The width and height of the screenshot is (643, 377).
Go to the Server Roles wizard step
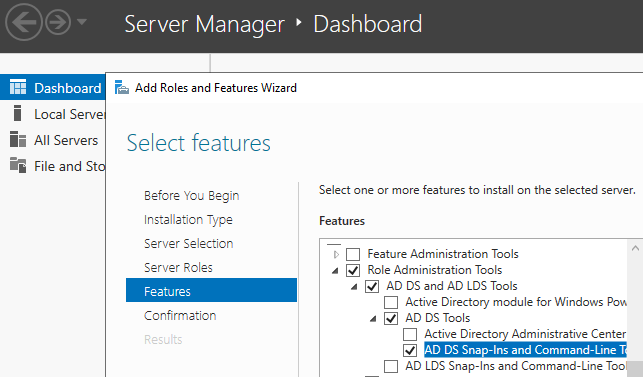click(x=178, y=267)
